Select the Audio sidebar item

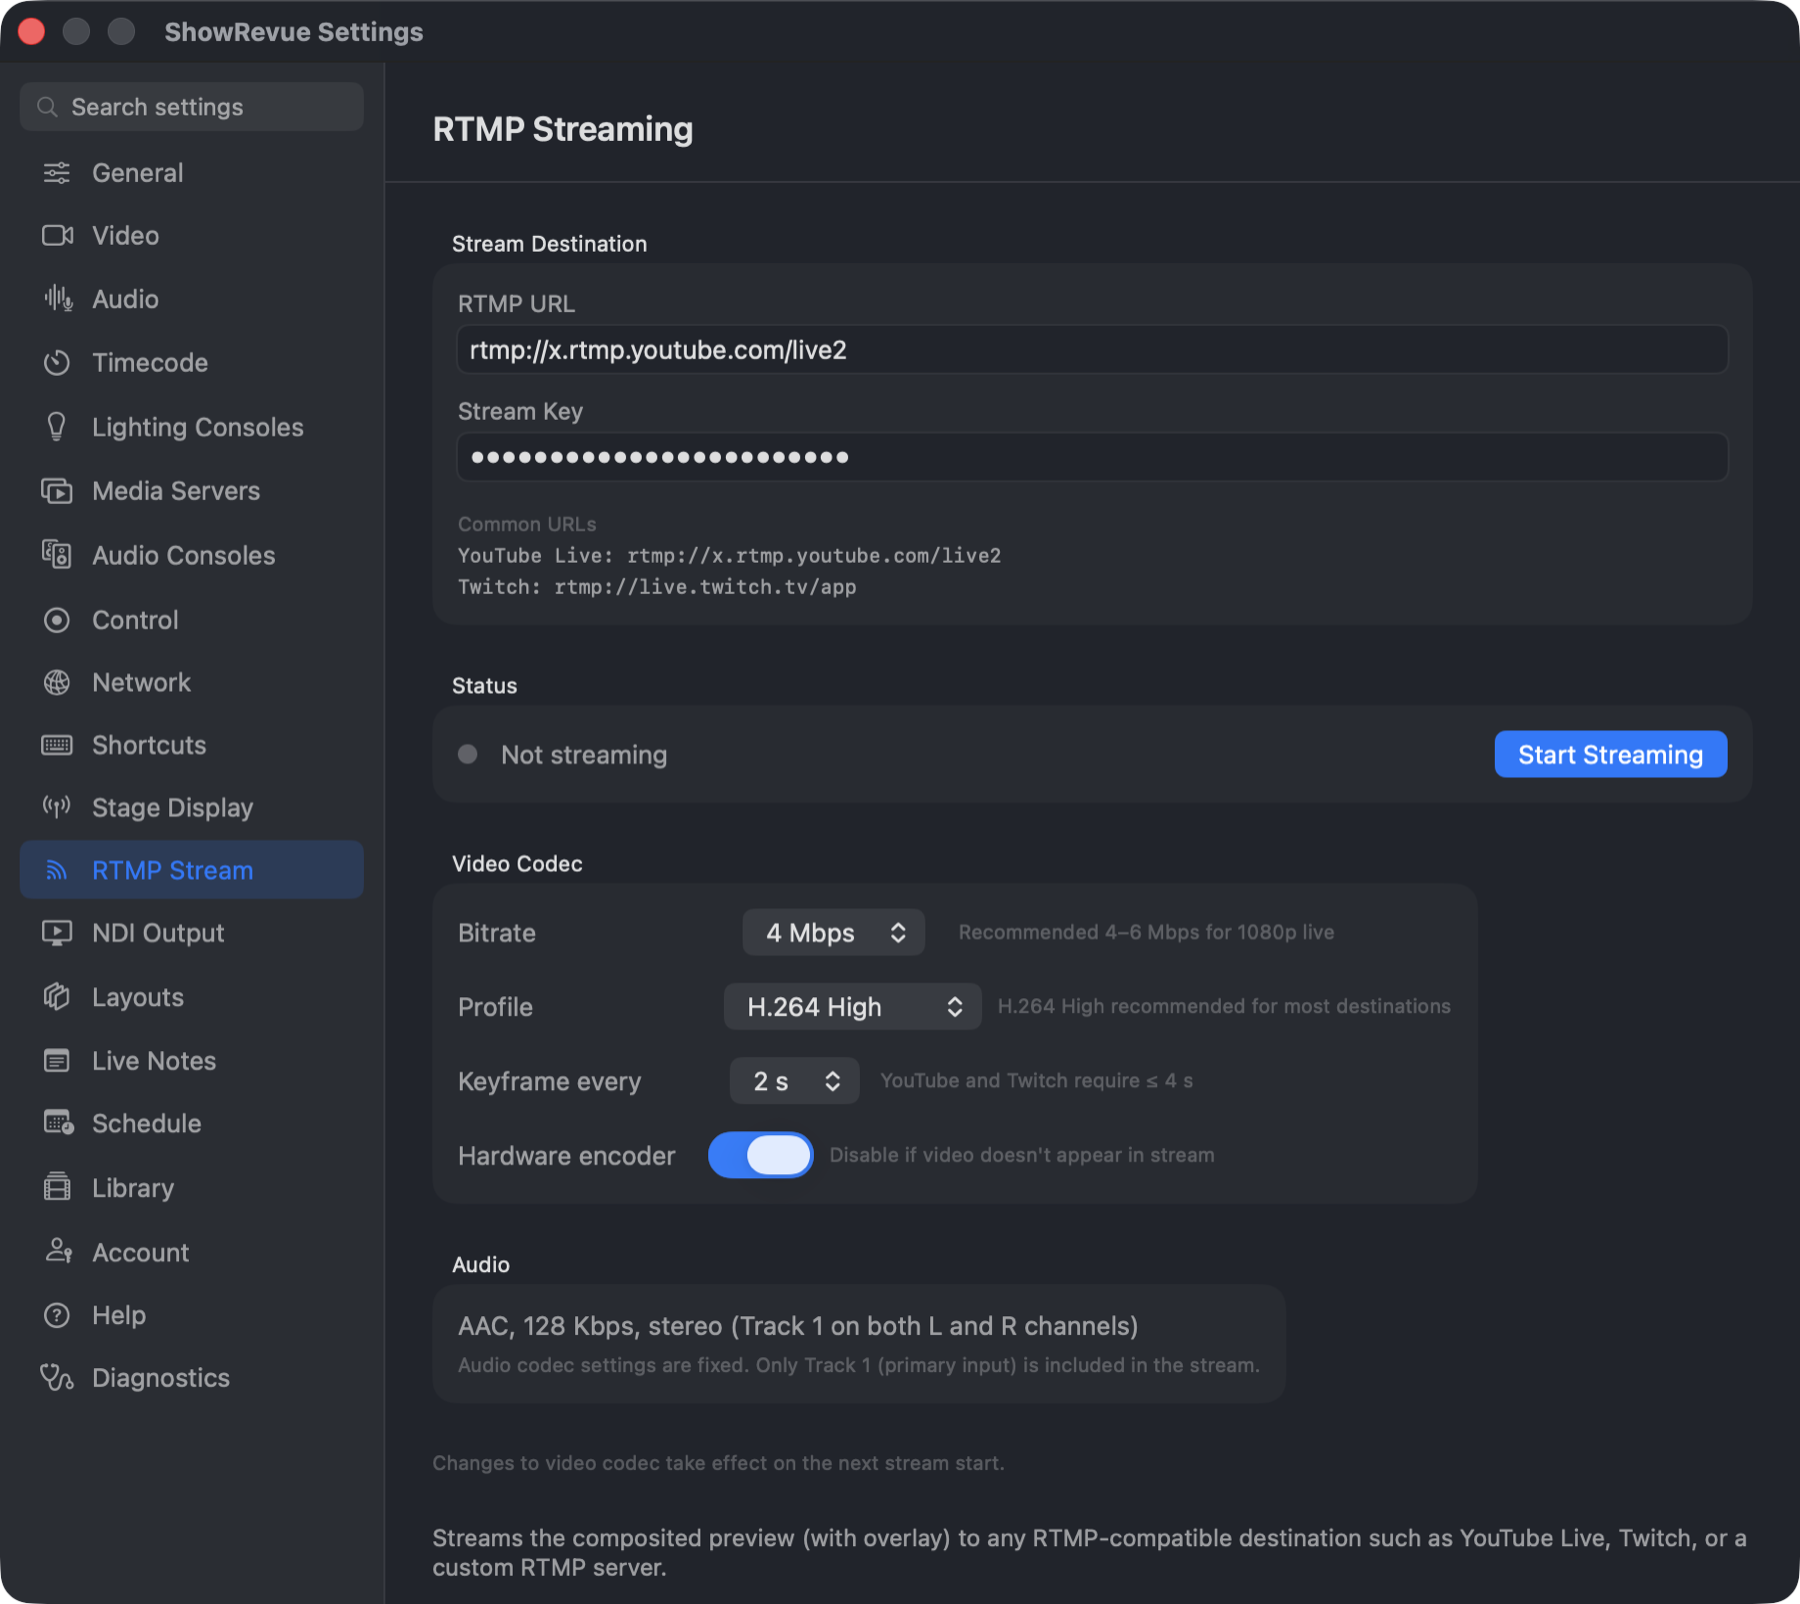[x=191, y=299]
